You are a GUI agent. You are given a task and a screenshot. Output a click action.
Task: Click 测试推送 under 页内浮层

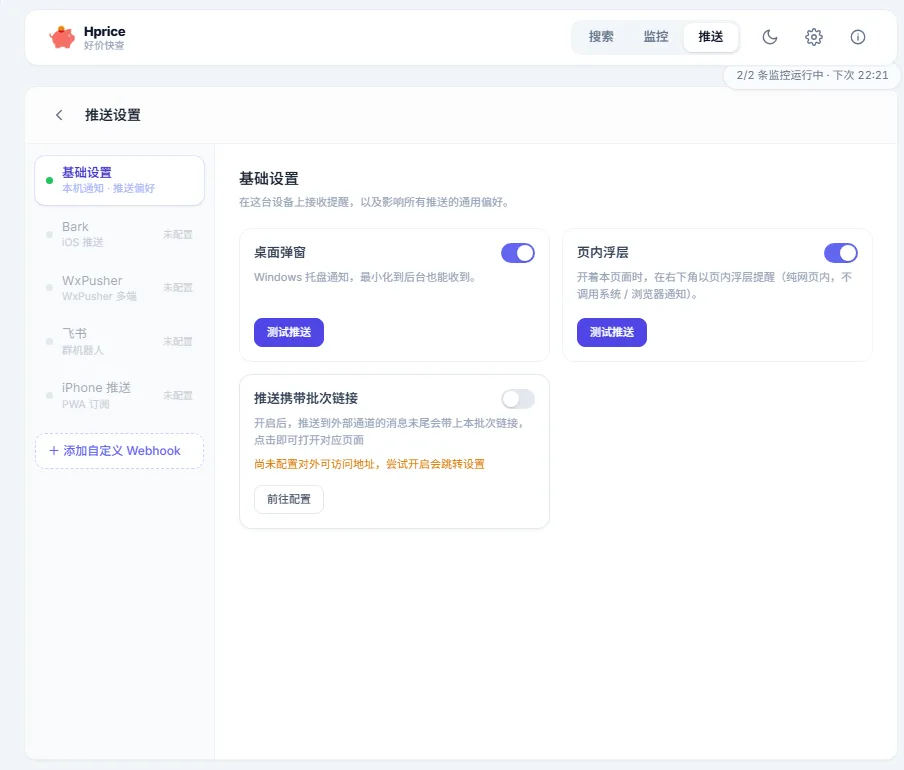tap(612, 333)
